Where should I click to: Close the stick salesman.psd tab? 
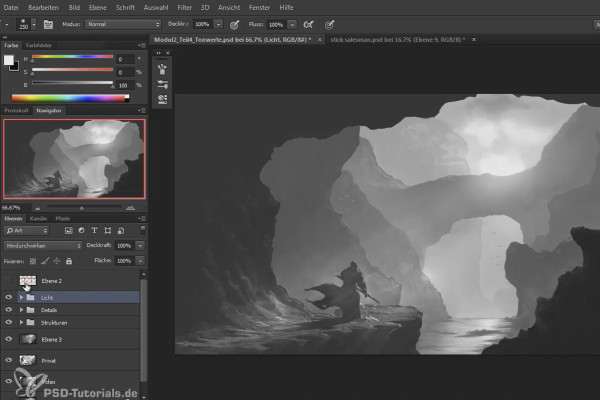click(474, 39)
